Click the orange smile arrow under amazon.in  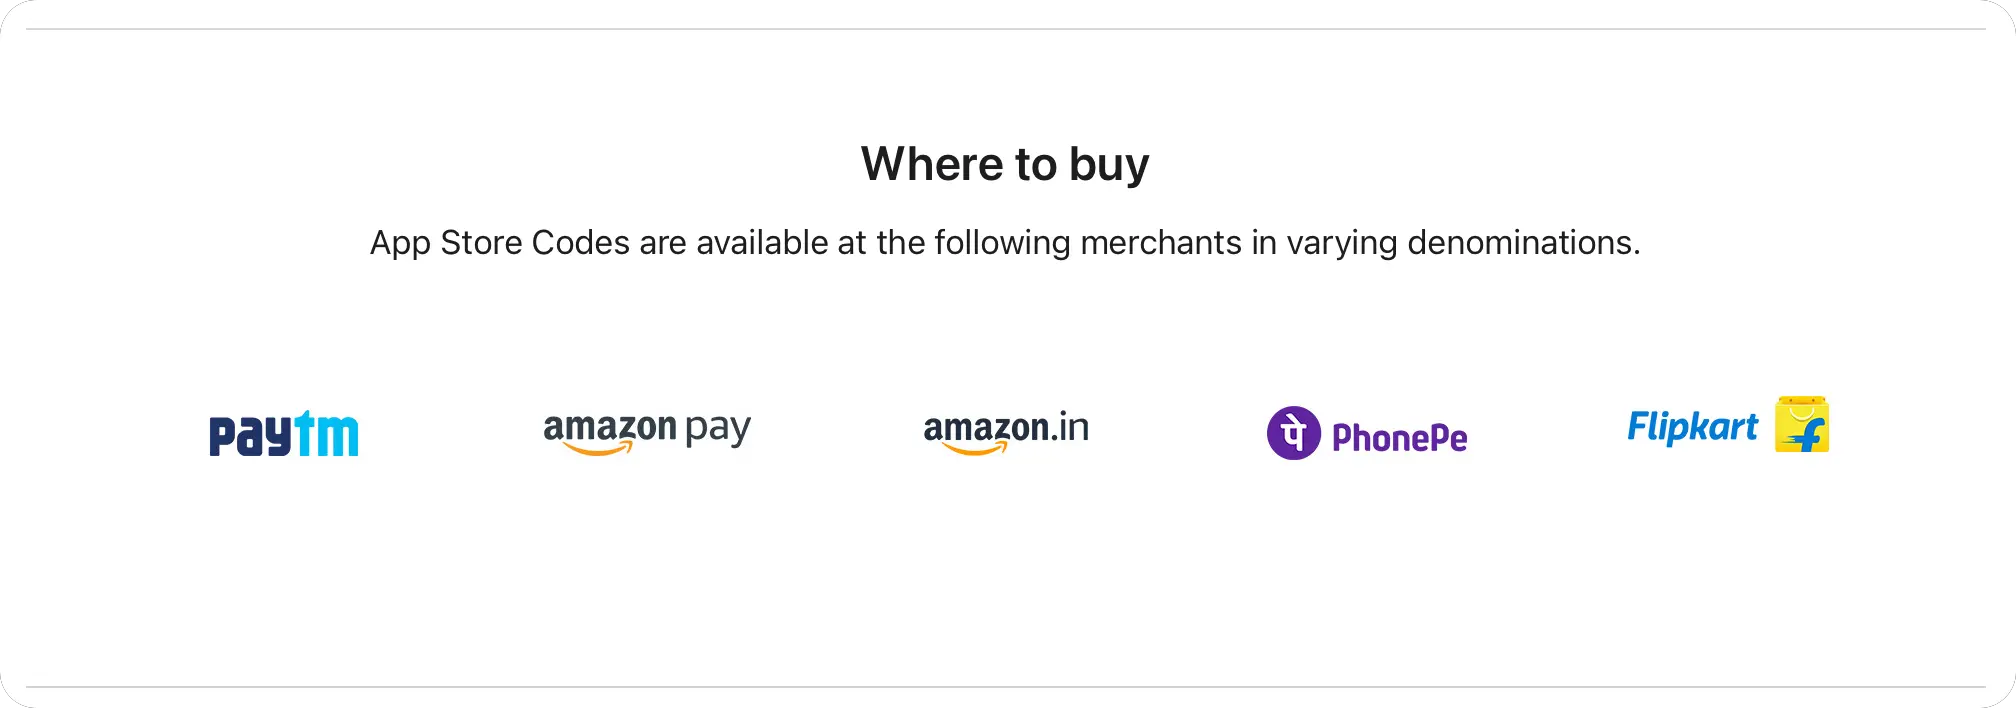975,449
